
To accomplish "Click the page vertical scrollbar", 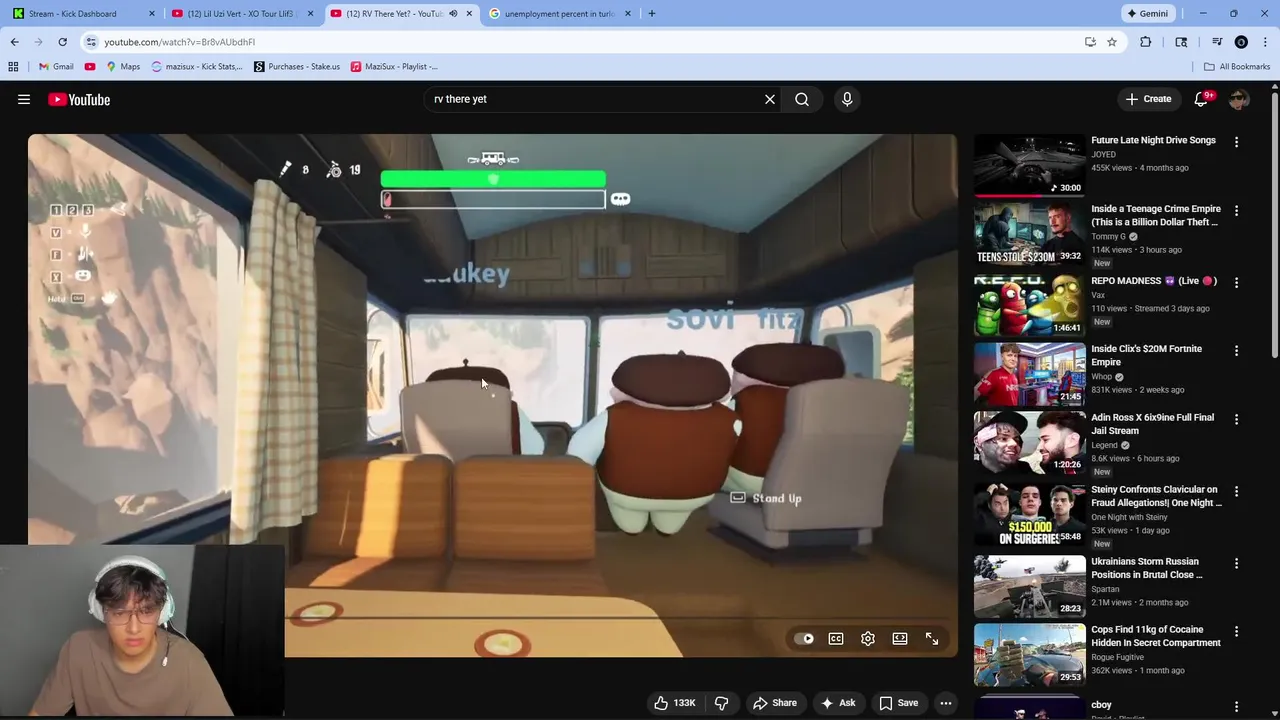I will tap(1274, 225).
